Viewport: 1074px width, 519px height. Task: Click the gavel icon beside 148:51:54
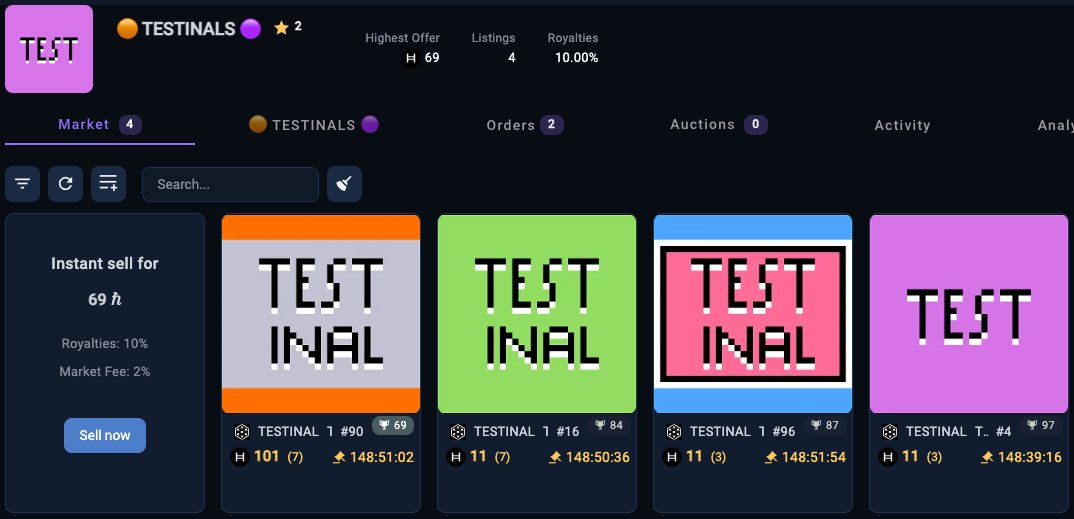(771, 457)
